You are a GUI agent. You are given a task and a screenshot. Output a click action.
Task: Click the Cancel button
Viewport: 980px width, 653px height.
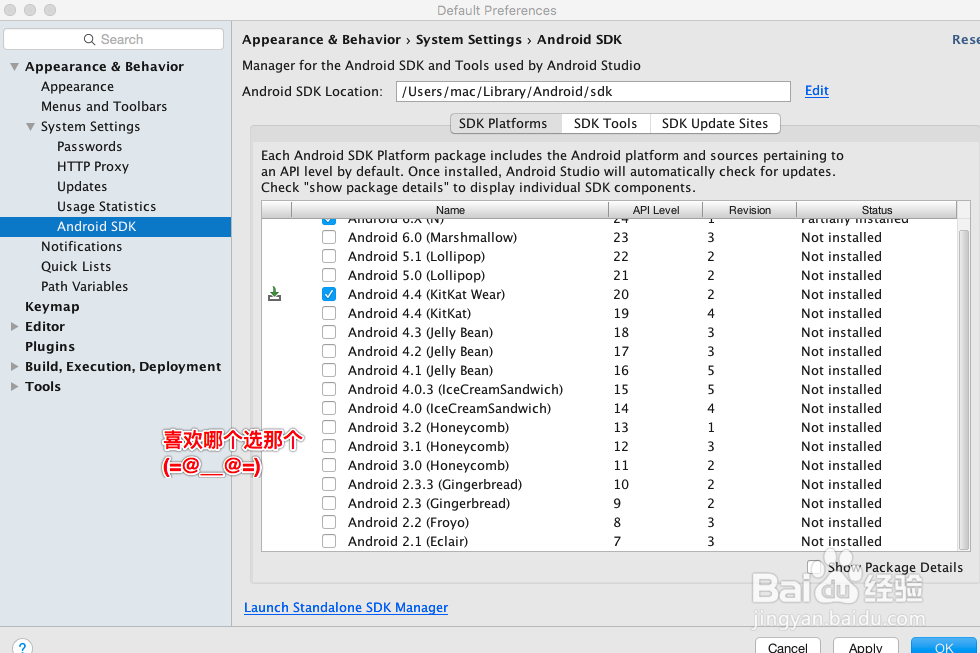click(x=788, y=647)
